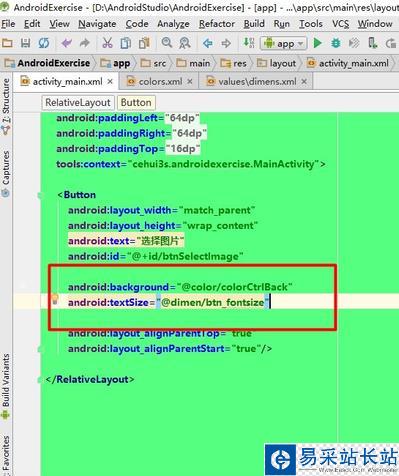The width and height of the screenshot is (399, 476).
Task: Click the "@color/colorCtrlBack" value
Action: point(235,287)
